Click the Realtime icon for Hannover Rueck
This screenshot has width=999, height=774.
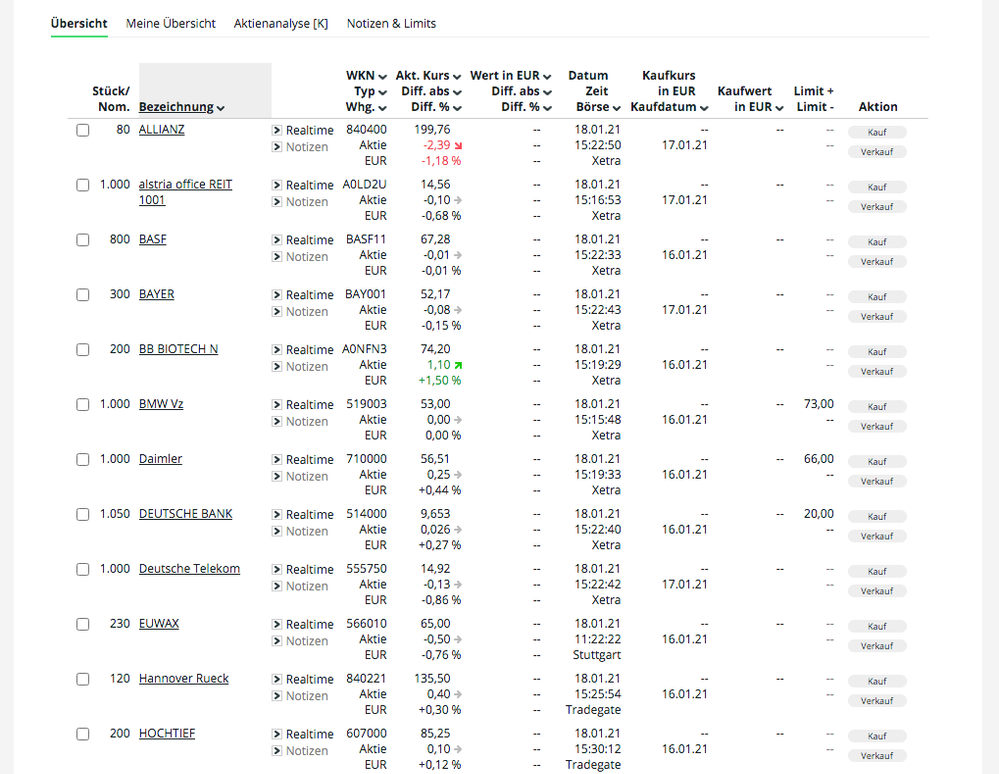point(277,680)
